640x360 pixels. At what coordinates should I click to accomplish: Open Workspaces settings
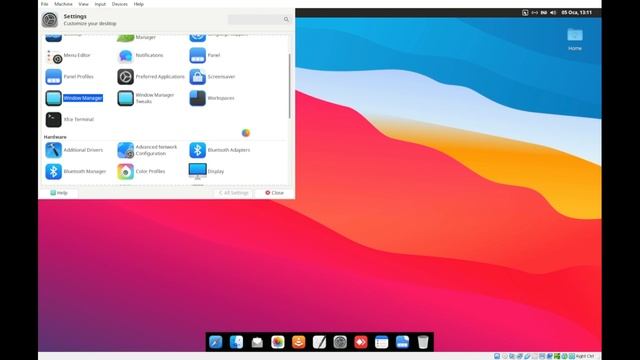click(212, 98)
